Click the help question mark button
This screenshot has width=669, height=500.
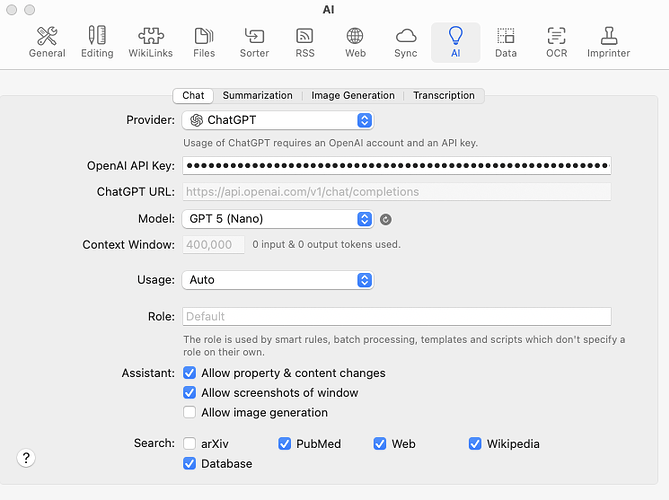[26, 458]
